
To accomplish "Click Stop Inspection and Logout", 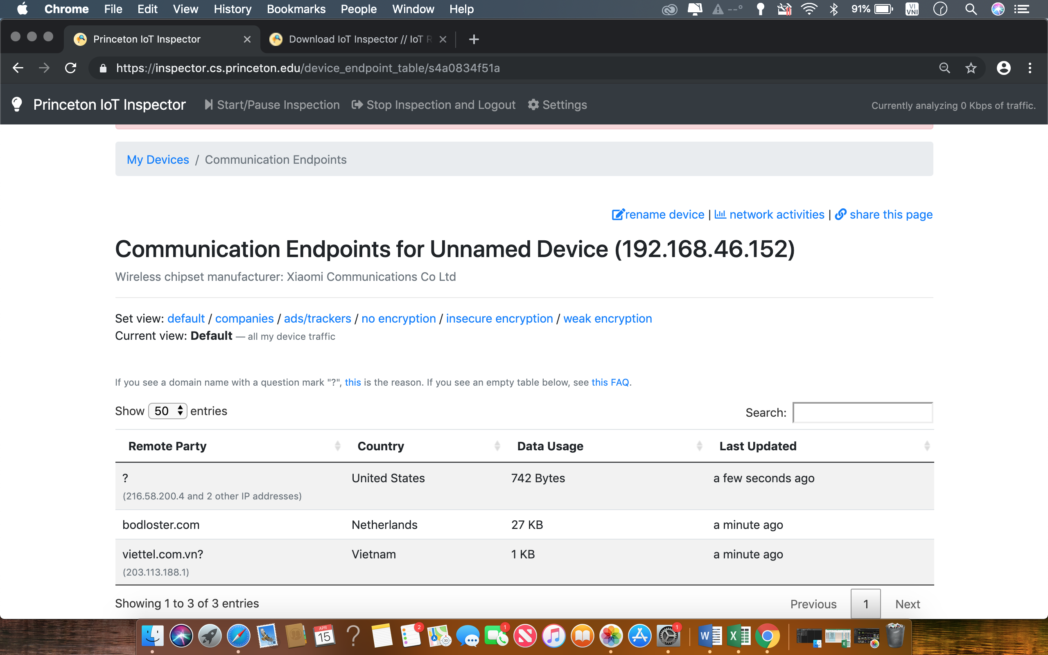I will [x=434, y=105].
